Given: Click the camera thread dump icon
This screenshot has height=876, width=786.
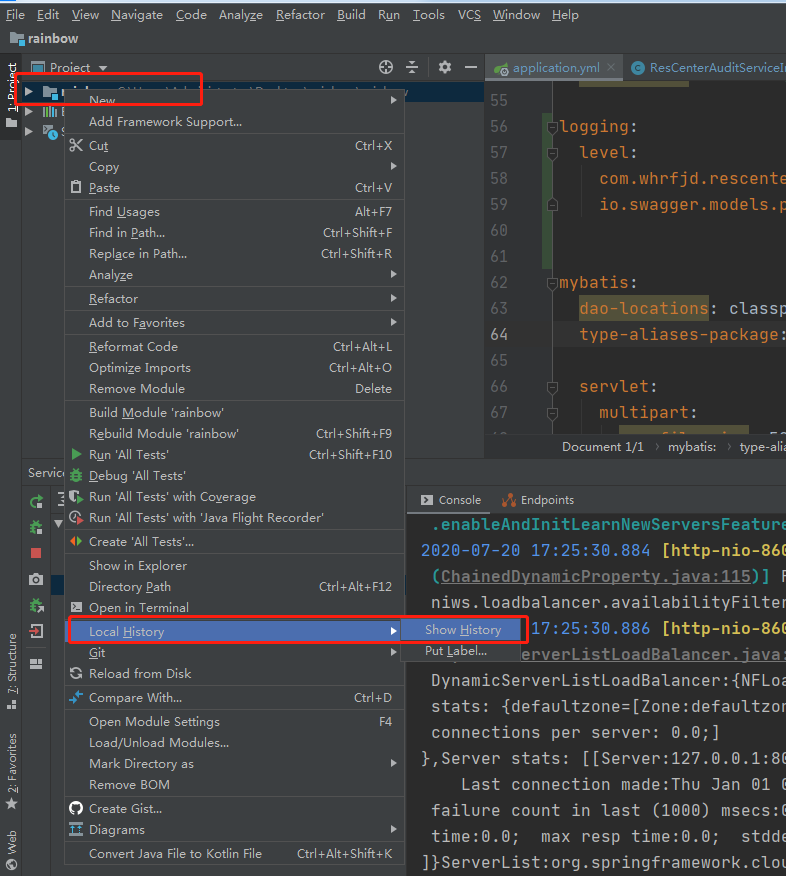Looking at the screenshot, I should click(36, 579).
